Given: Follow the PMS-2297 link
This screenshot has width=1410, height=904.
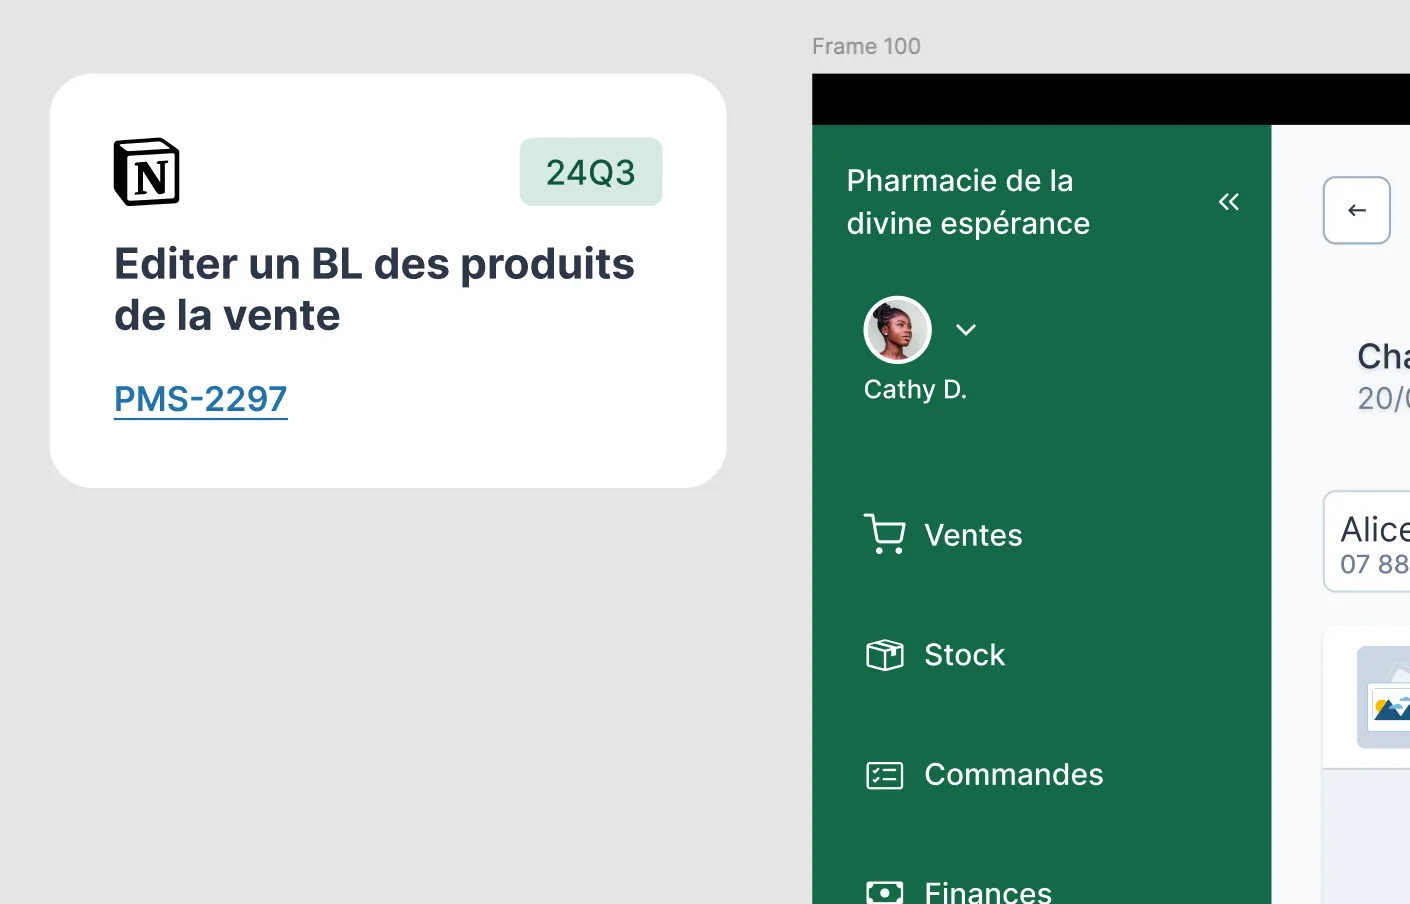Looking at the screenshot, I should click(200, 398).
